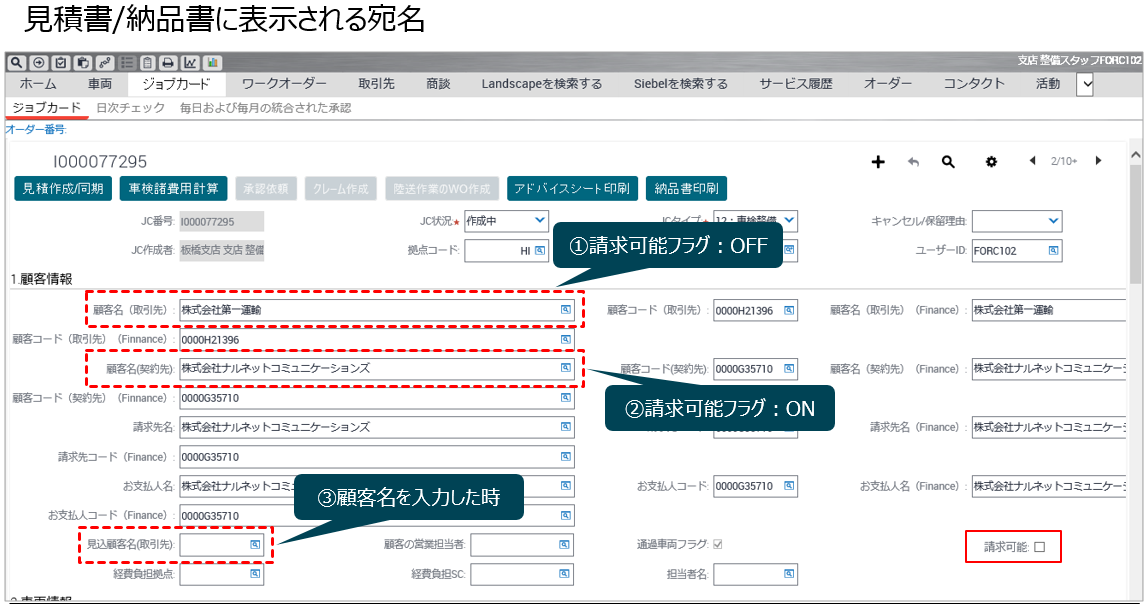The width and height of the screenshot is (1147, 604).
Task: Click the 見積作成/同期 button
Action: (x=63, y=189)
